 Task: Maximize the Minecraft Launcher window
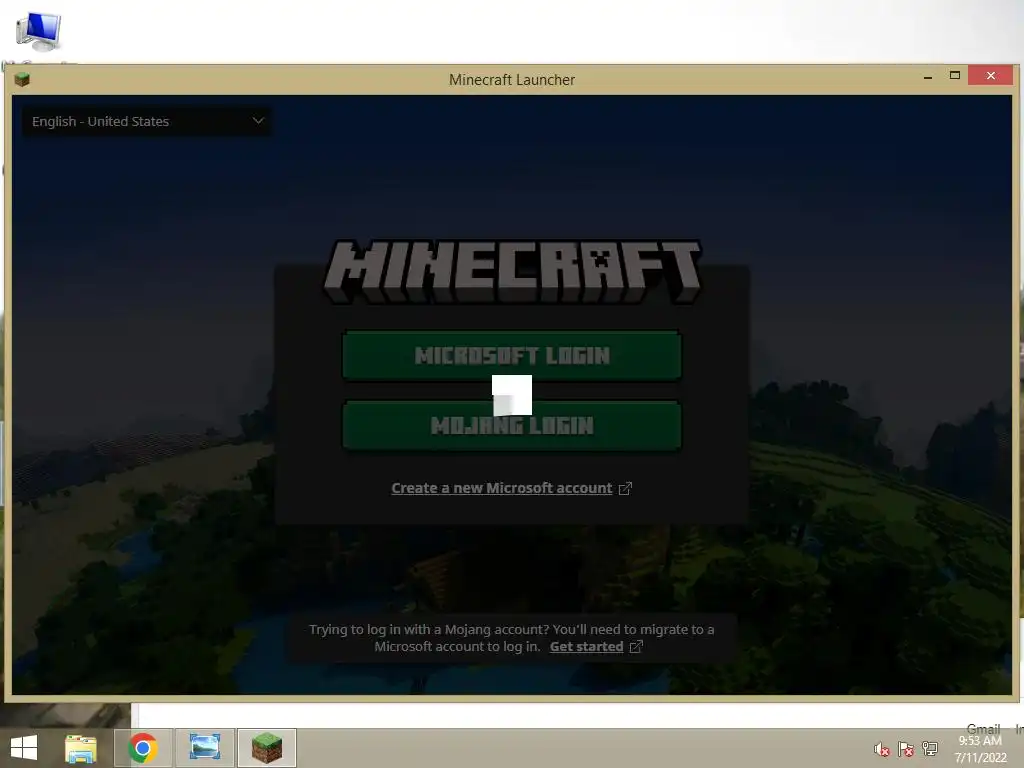(955, 76)
